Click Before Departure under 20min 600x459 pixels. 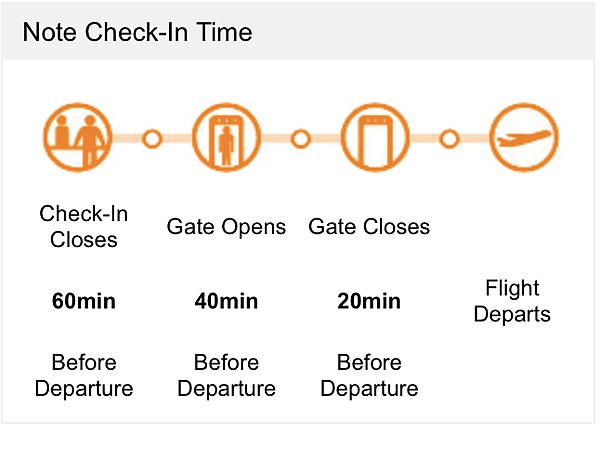pos(369,376)
